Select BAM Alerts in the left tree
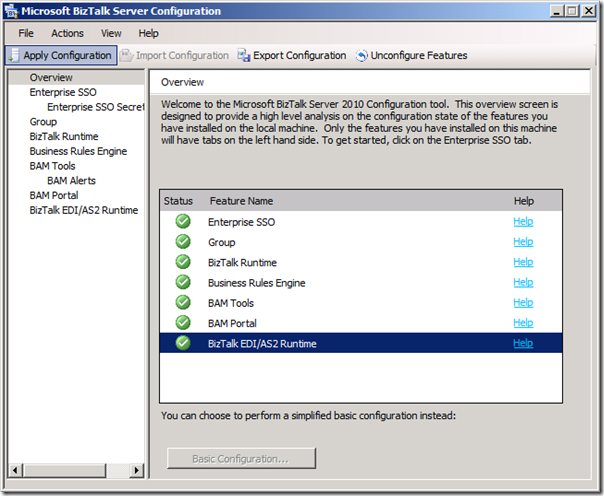604x496 pixels. click(71, 181)
